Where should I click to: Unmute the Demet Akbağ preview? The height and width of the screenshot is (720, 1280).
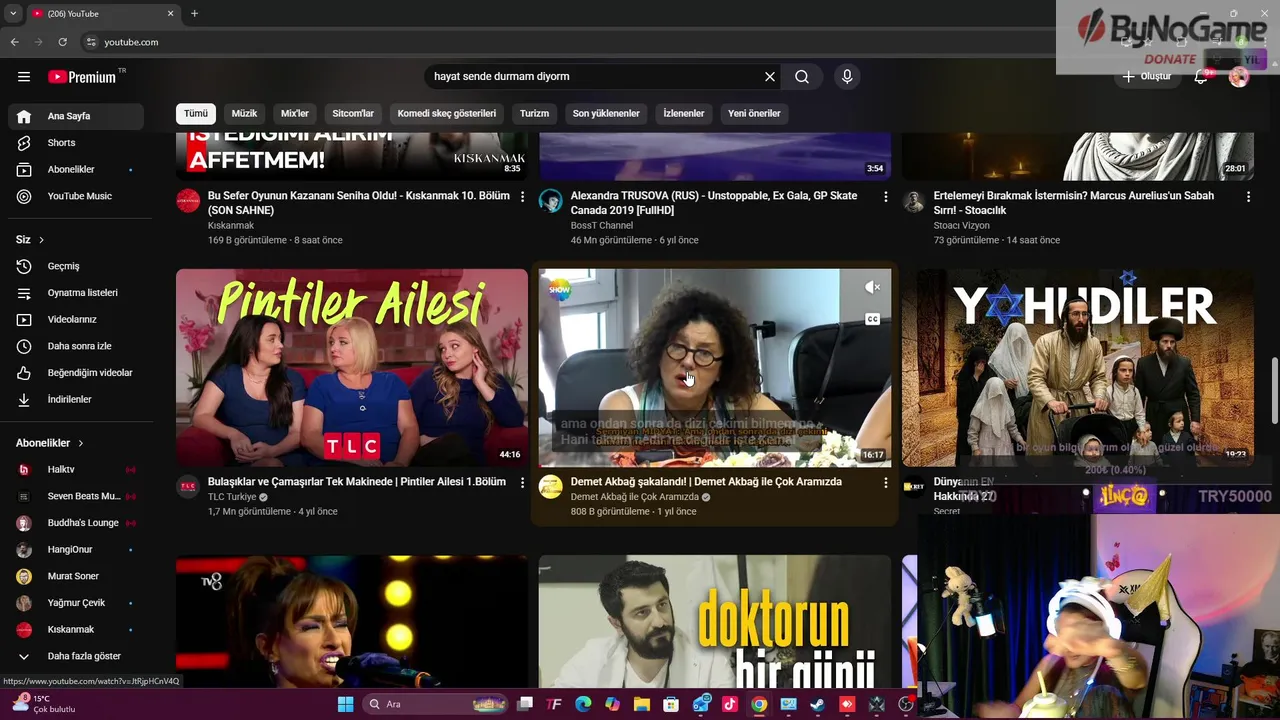pyautogui.click(x=872, y=288)
